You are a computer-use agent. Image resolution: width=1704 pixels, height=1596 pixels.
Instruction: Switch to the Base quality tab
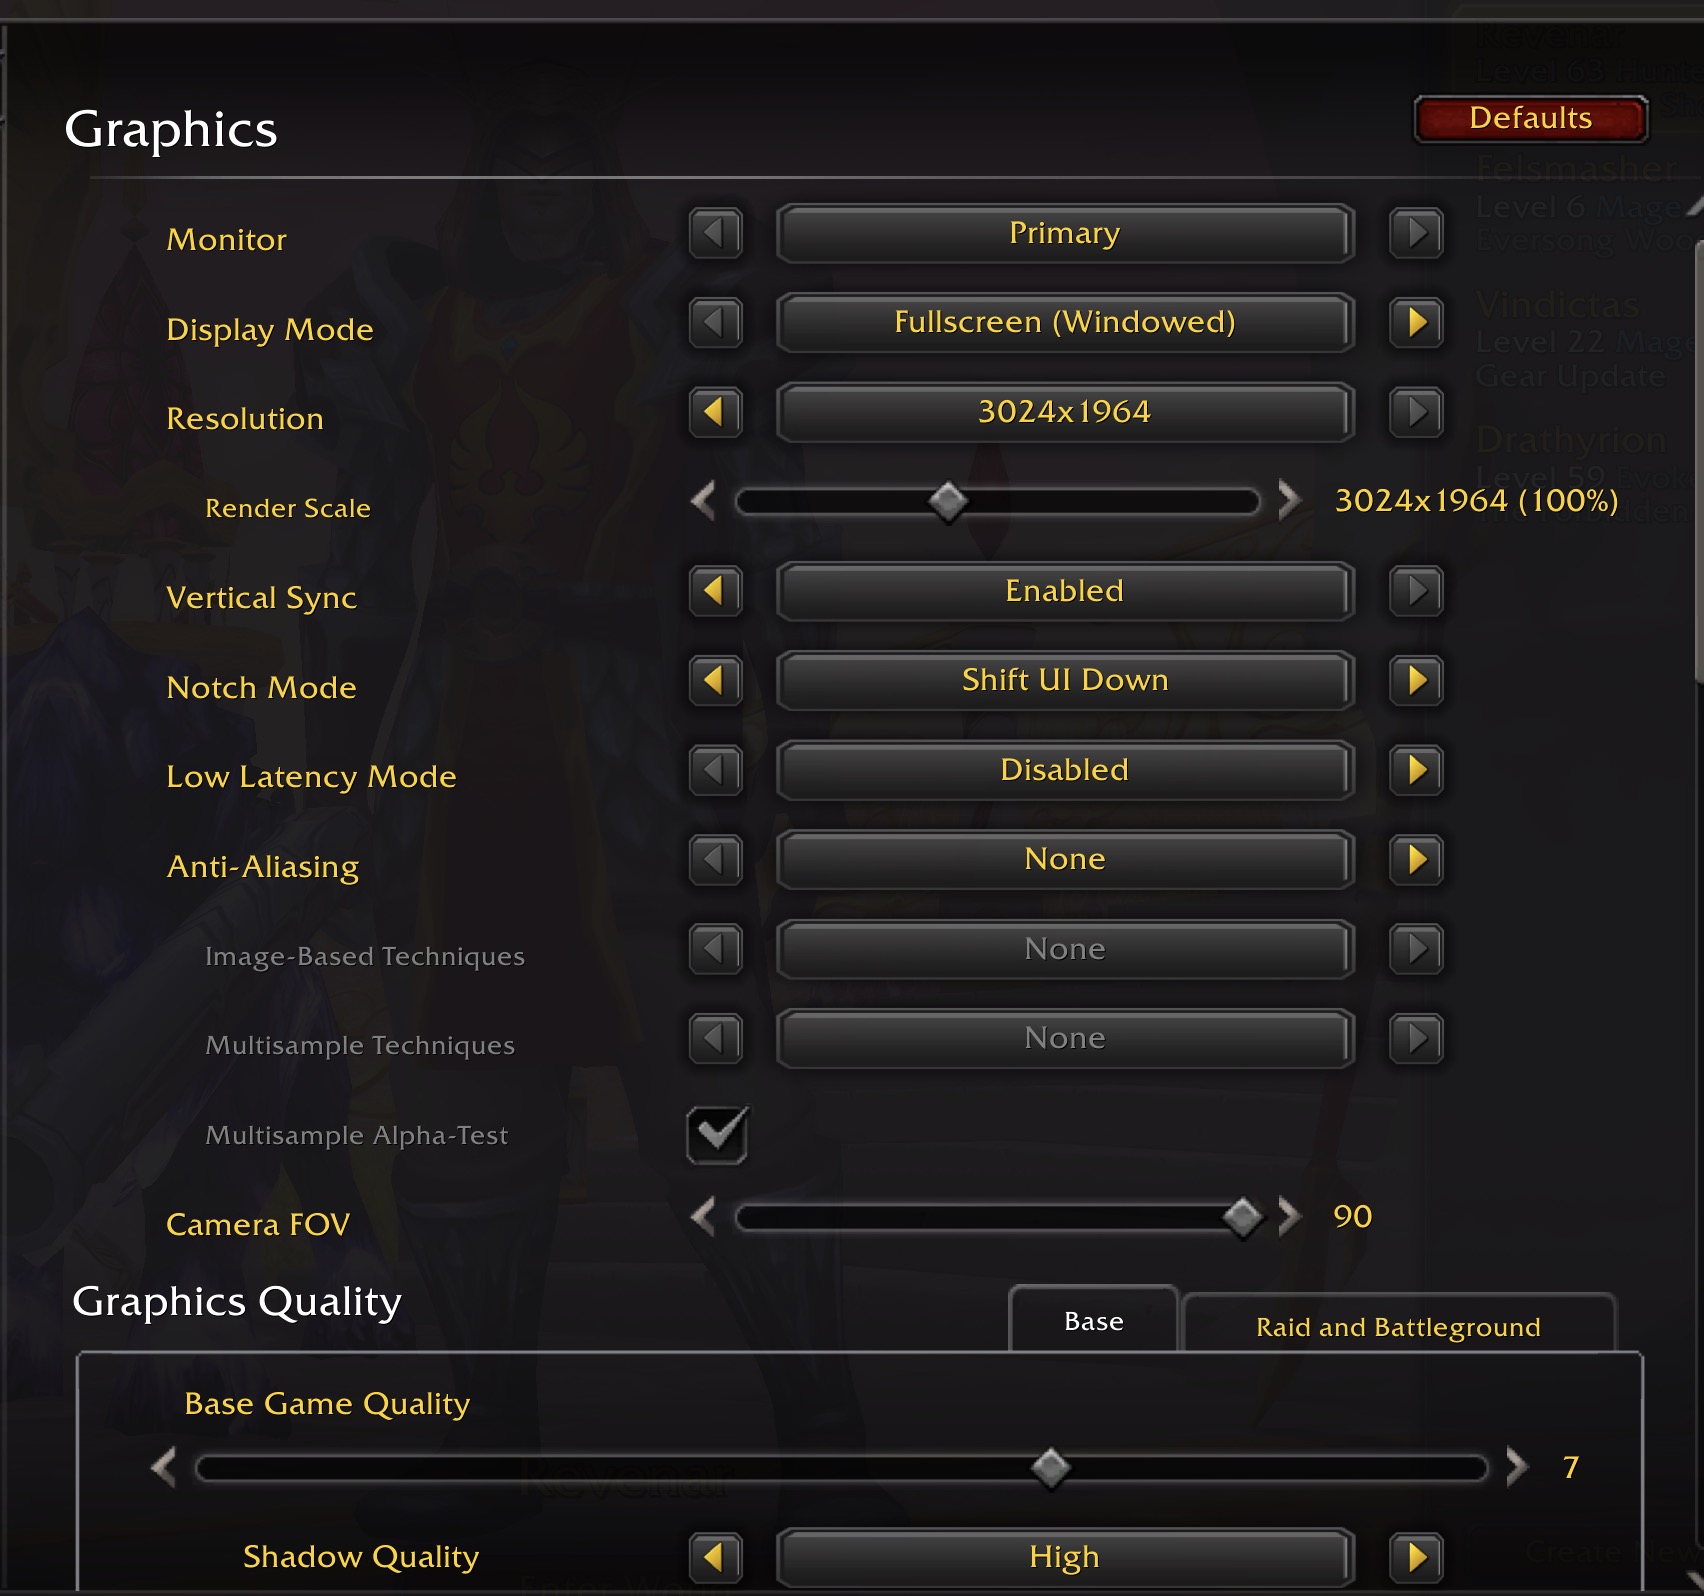click(1094, 1320)
